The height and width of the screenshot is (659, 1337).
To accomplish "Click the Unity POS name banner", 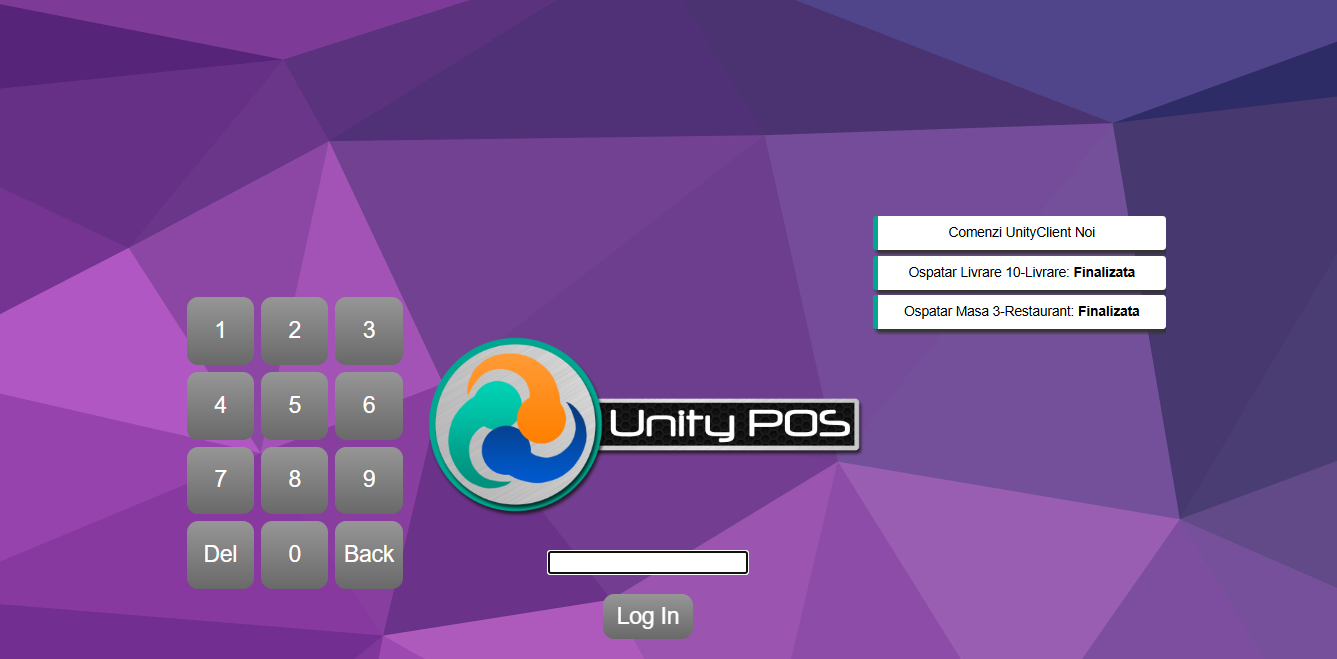I will (x=730, y=426).
